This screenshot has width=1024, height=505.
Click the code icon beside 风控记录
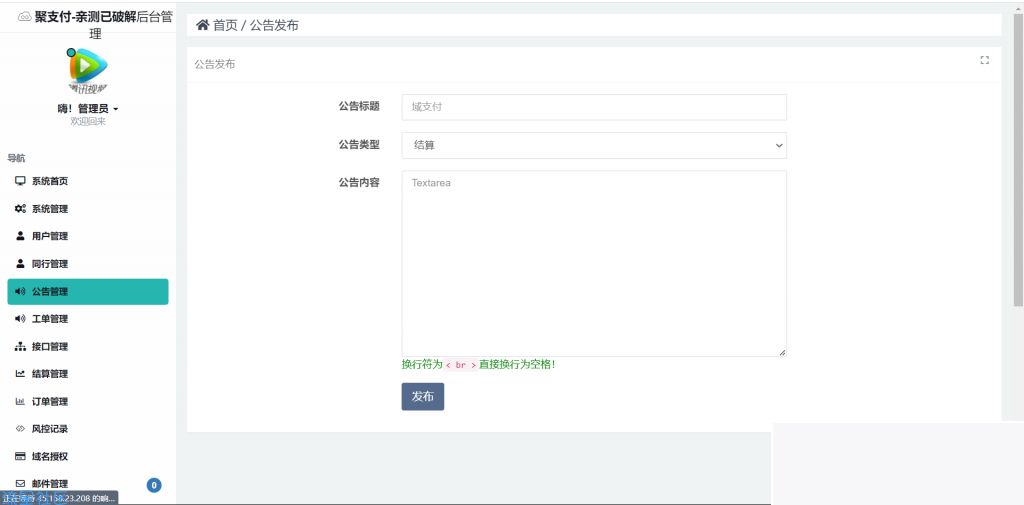pos(20,429)
